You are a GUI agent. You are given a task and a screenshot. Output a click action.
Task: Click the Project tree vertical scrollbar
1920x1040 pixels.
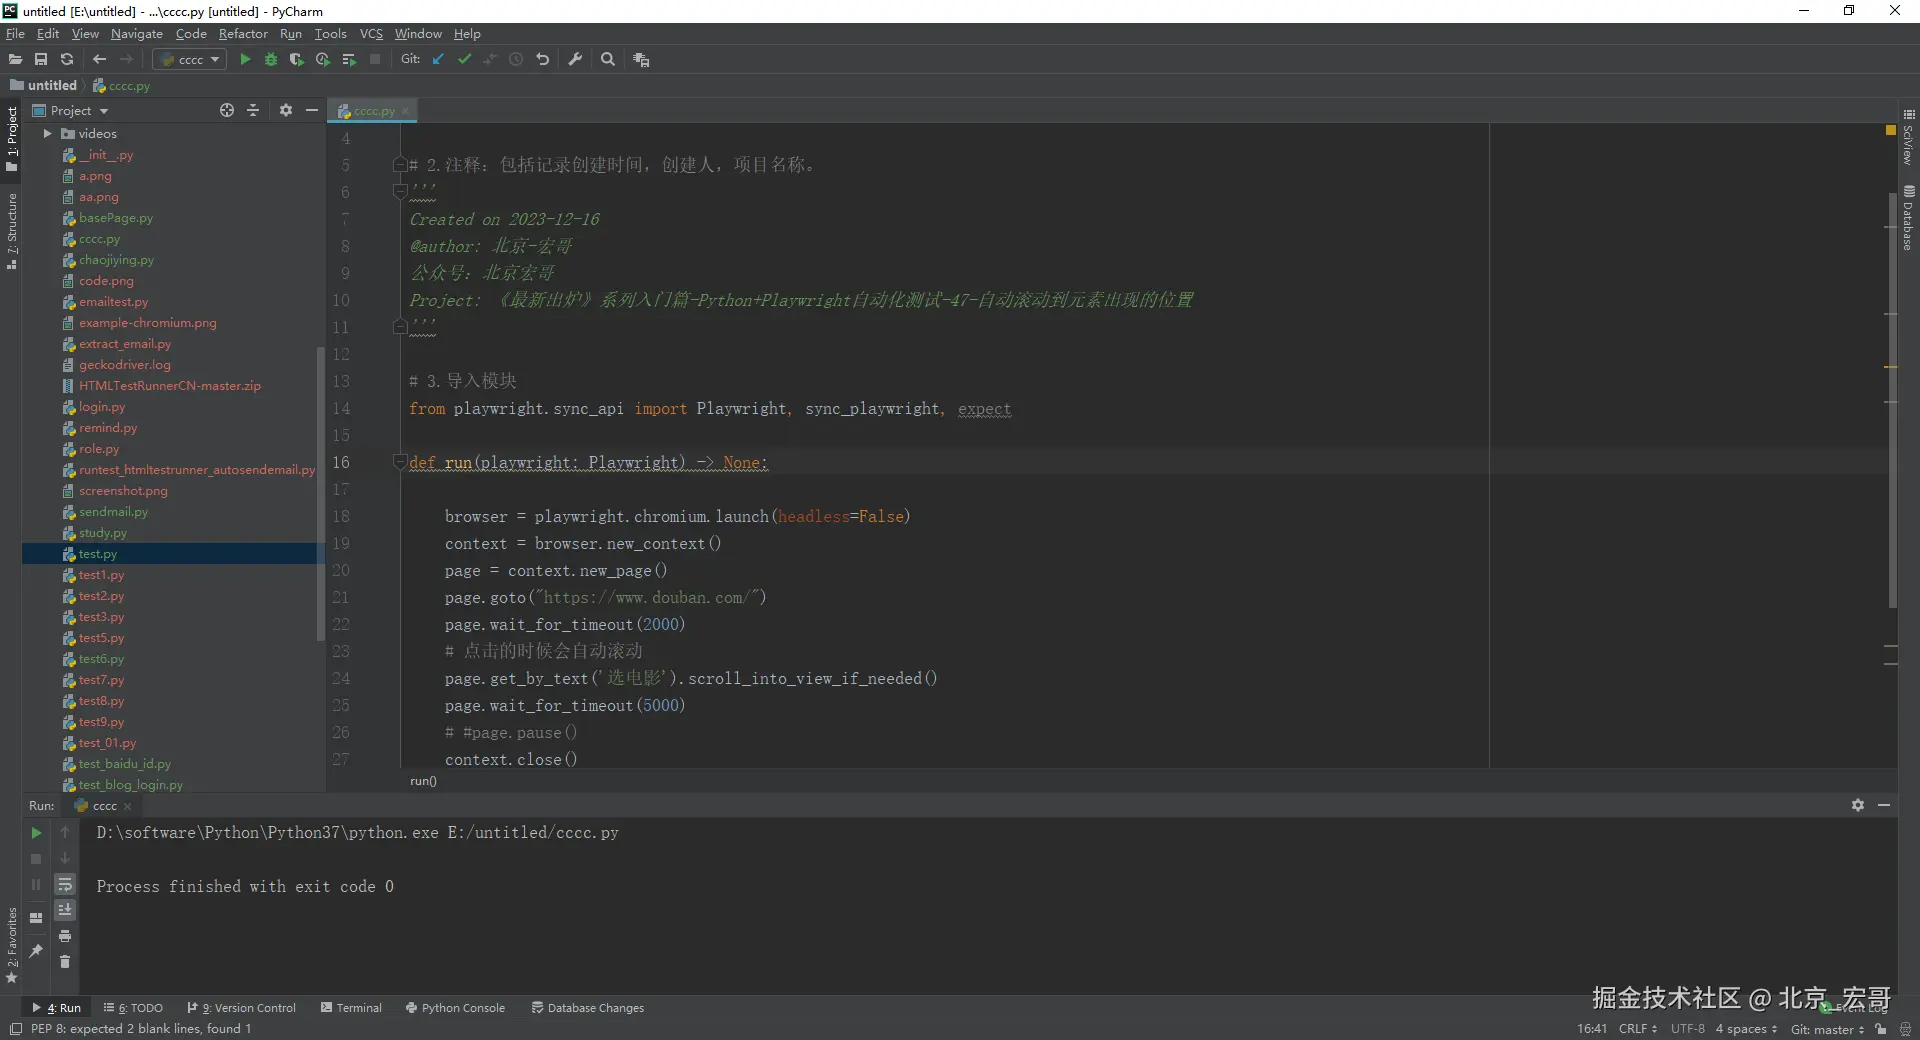[x=320, y=492]
